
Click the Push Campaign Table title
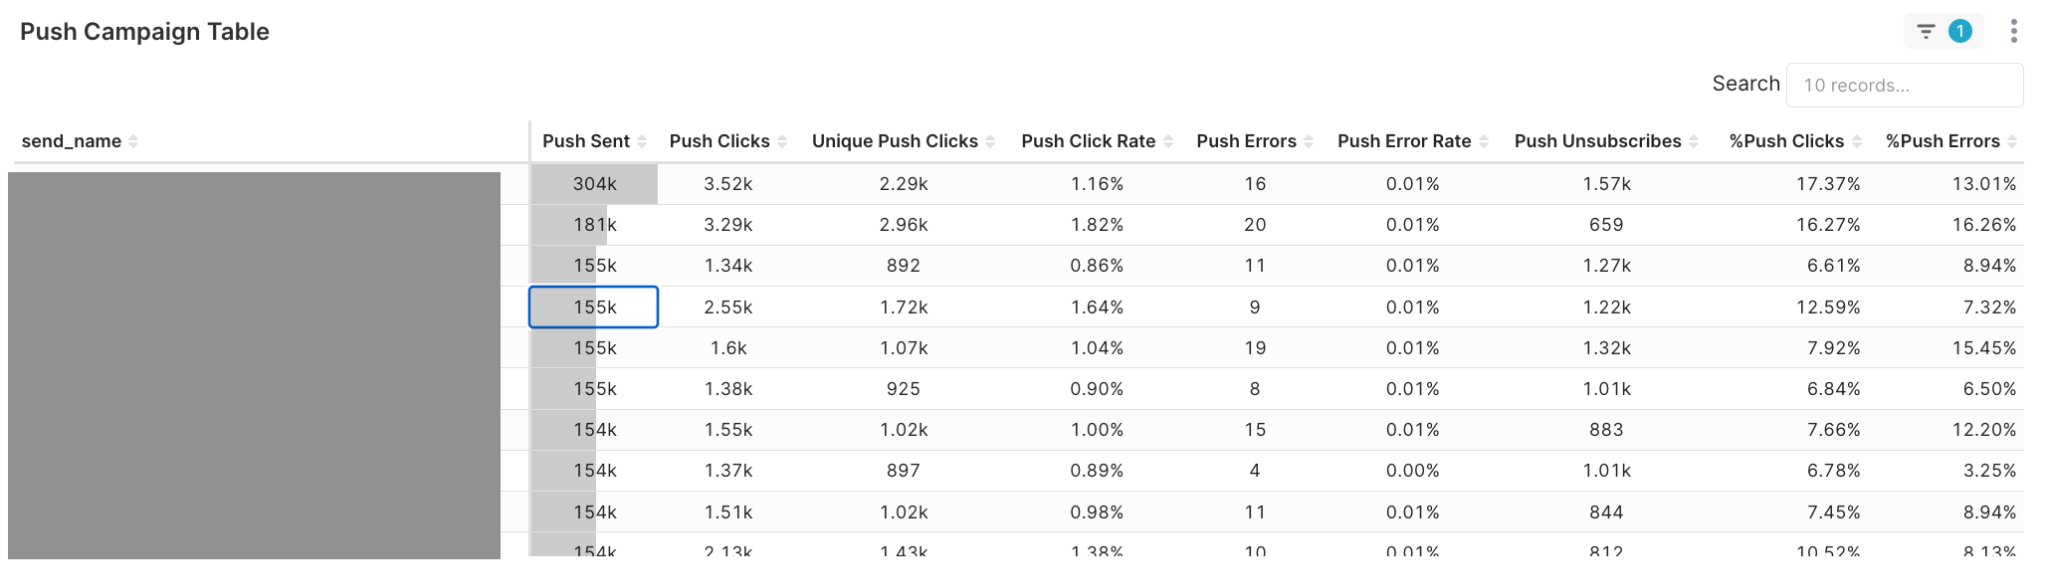tap(145, 32)
